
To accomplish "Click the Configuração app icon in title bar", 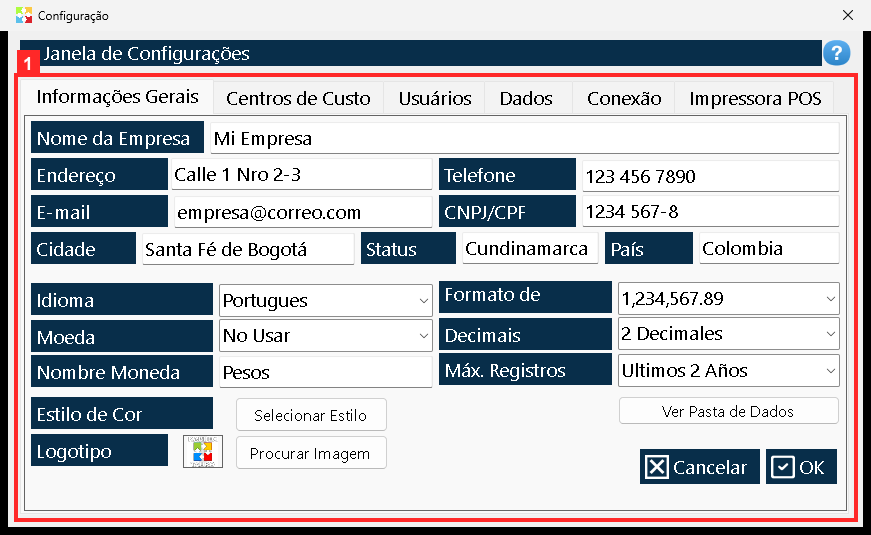I will tap(24, 15).
